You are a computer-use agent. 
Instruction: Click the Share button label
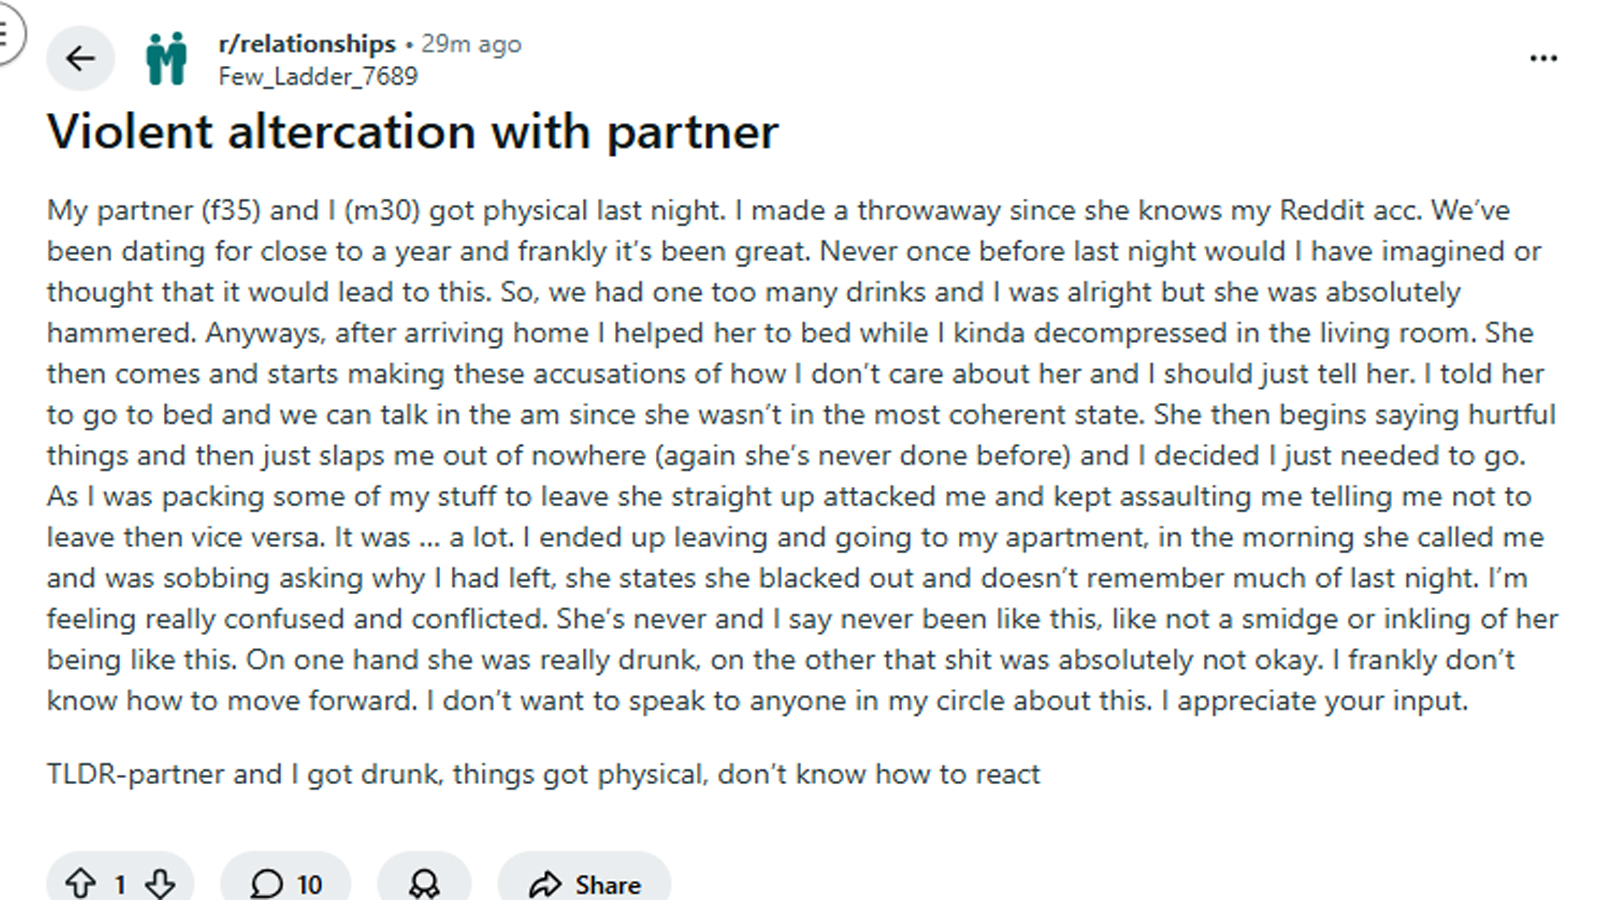point(608,885)
